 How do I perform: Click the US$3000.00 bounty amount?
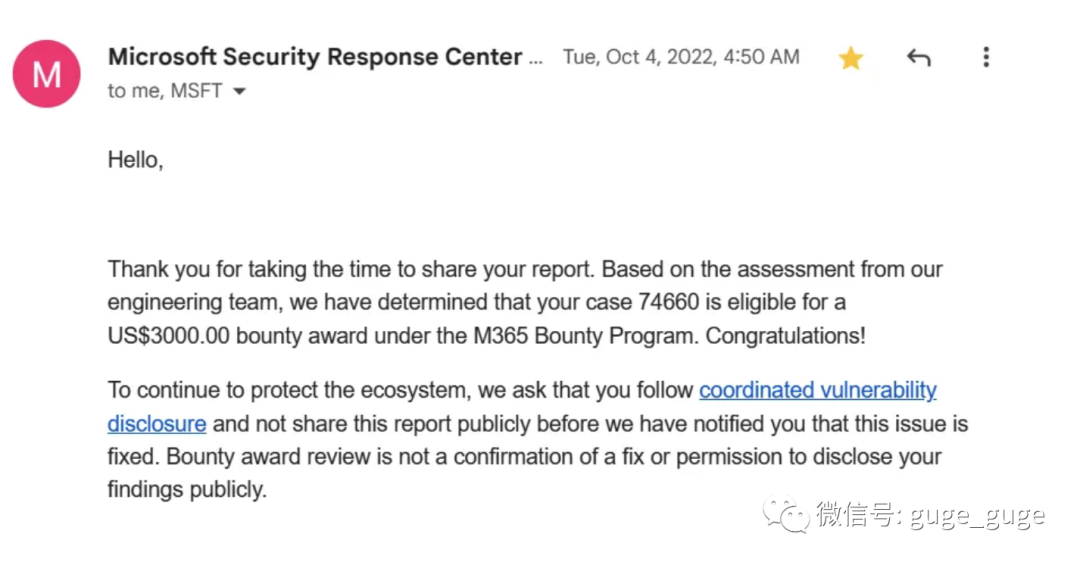tap(168, 336)
